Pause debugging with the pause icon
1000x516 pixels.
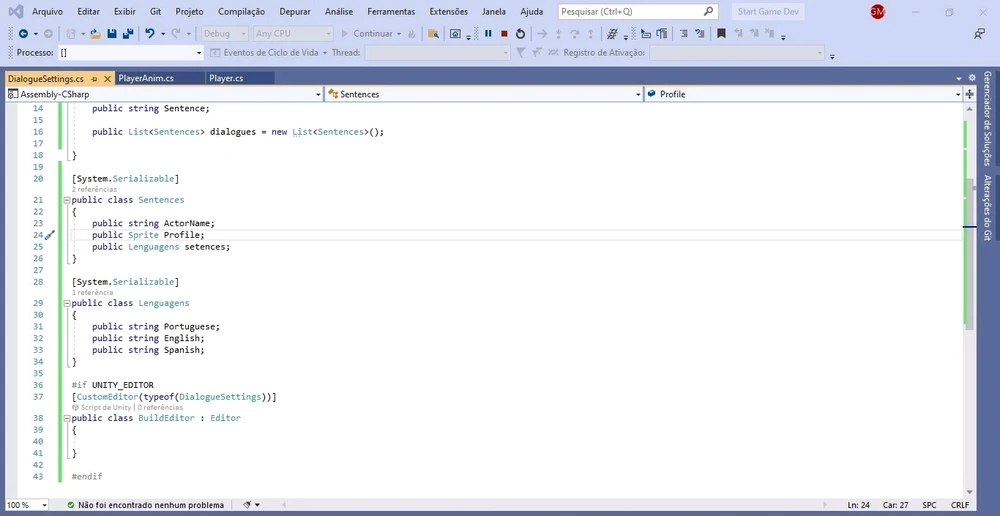point(488,33)
